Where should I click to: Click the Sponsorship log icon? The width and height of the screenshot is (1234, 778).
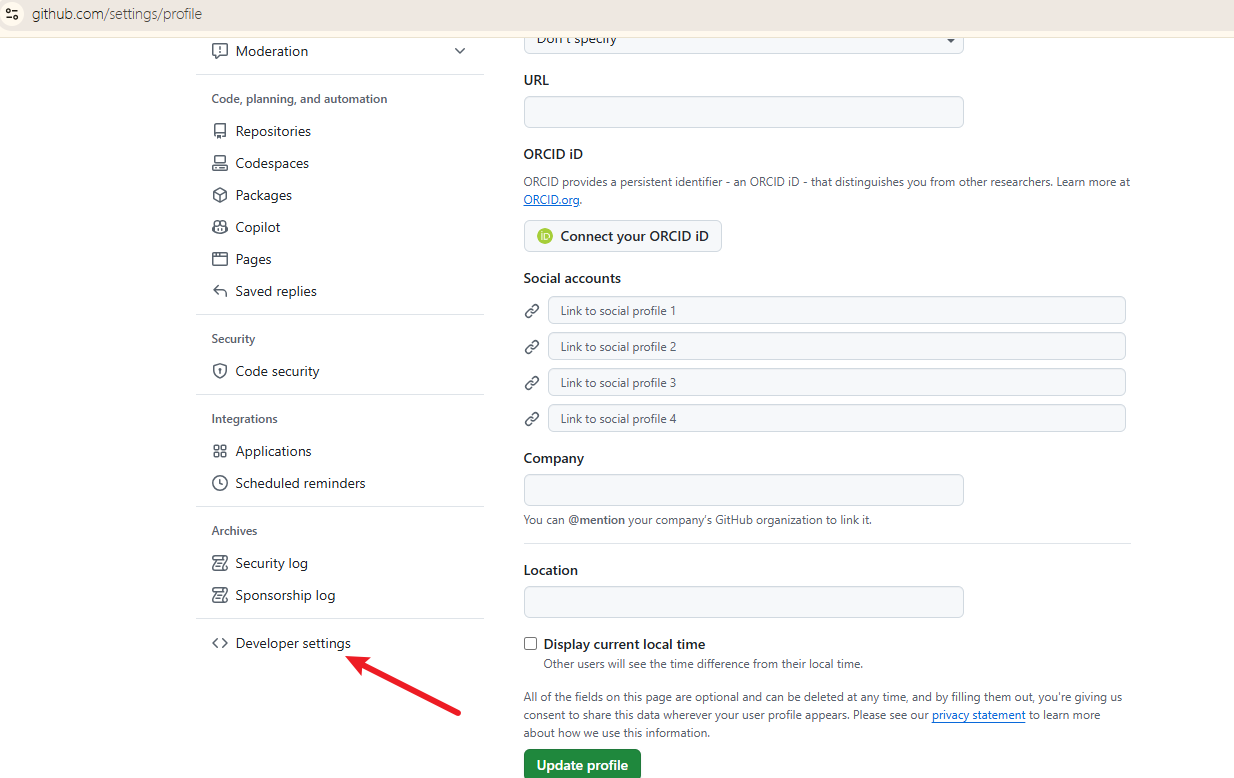tap(220, 595)
